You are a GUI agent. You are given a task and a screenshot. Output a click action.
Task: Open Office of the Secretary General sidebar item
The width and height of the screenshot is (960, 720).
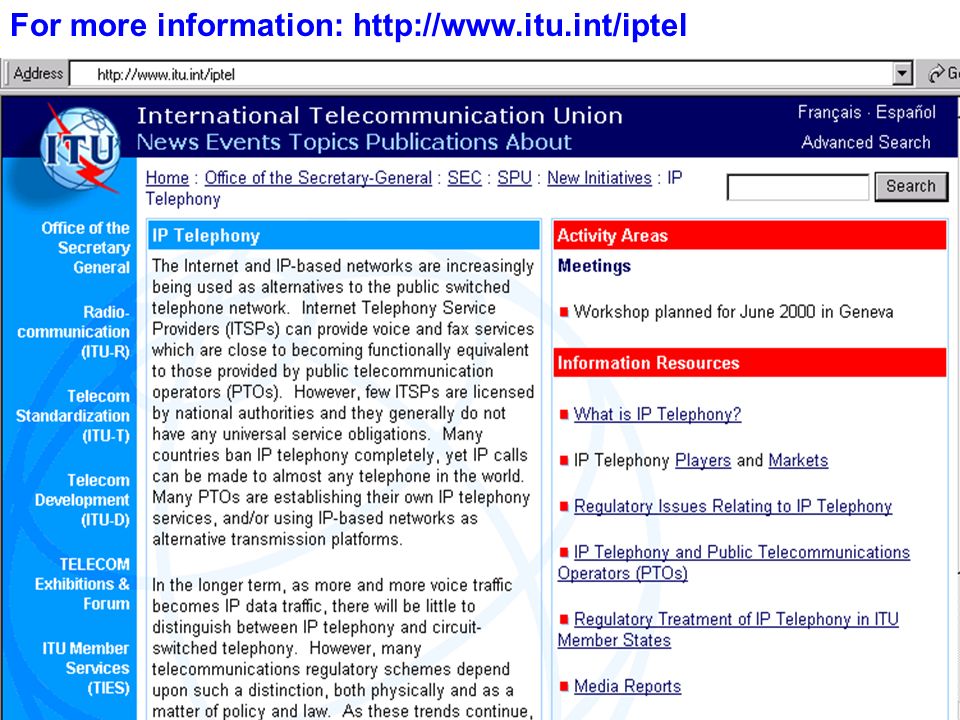tap(86, 248)
